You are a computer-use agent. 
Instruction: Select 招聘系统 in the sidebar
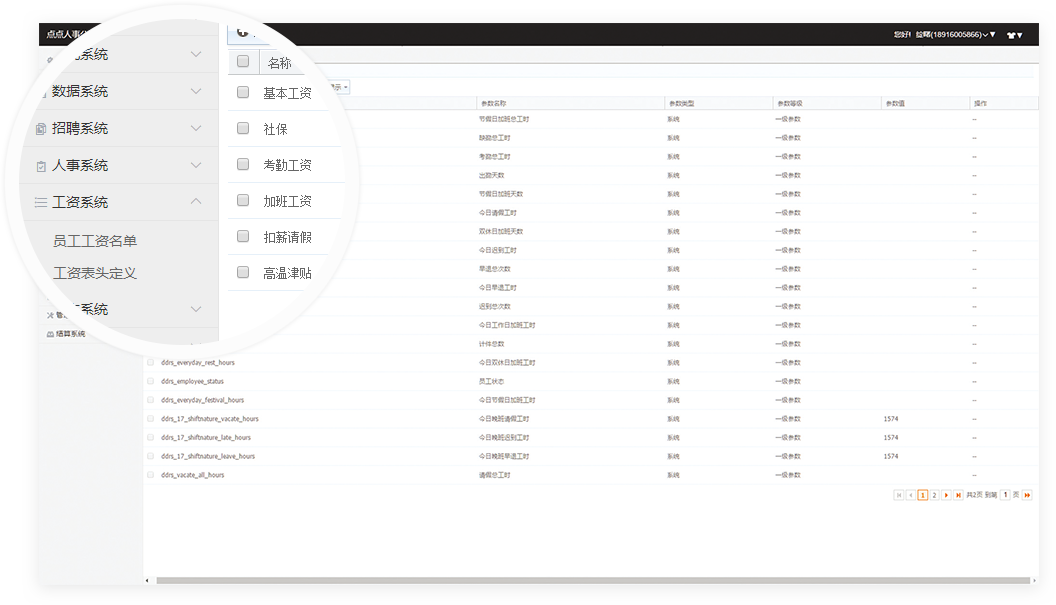80,129
